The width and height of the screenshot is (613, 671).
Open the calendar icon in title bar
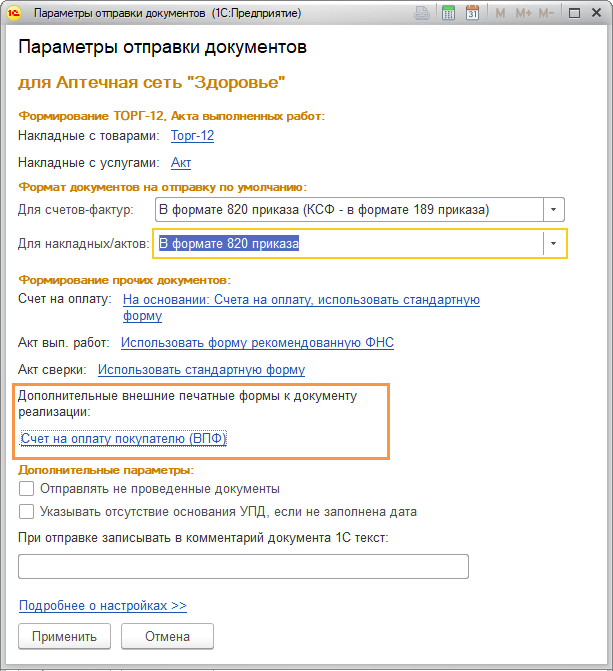click(472, 13)
